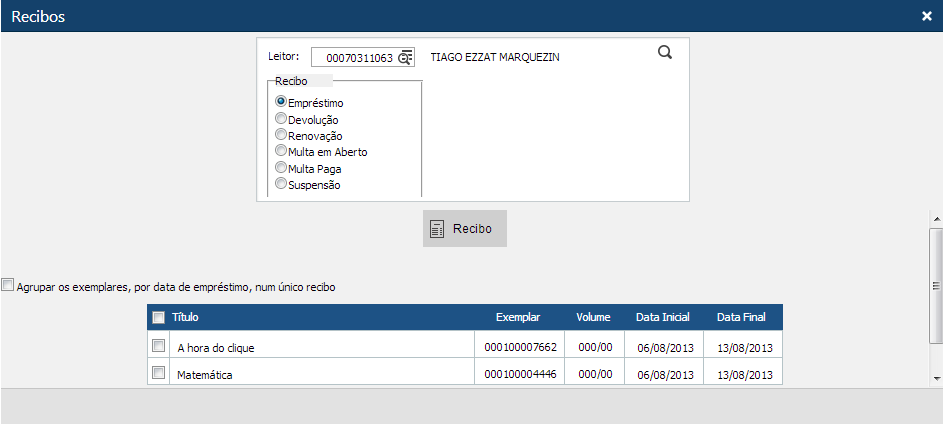Toggle the select-all checkbox in table header

click(x=158, y=318)
